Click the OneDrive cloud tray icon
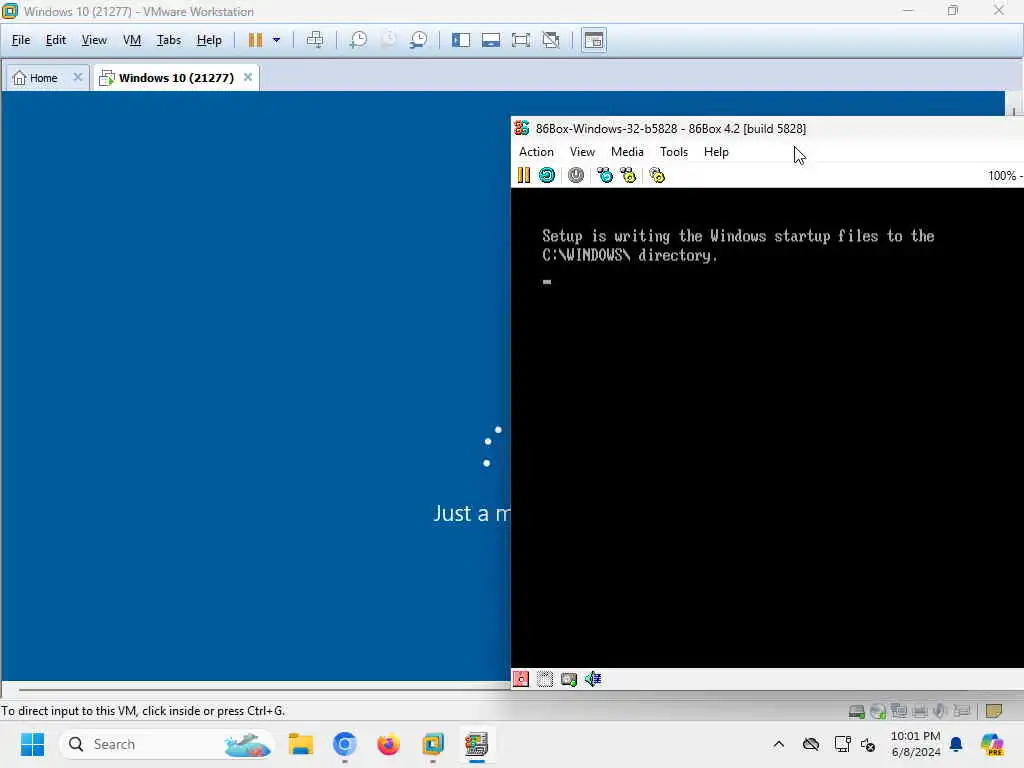The image size is (1024, 768). click(x=811, y=744)
